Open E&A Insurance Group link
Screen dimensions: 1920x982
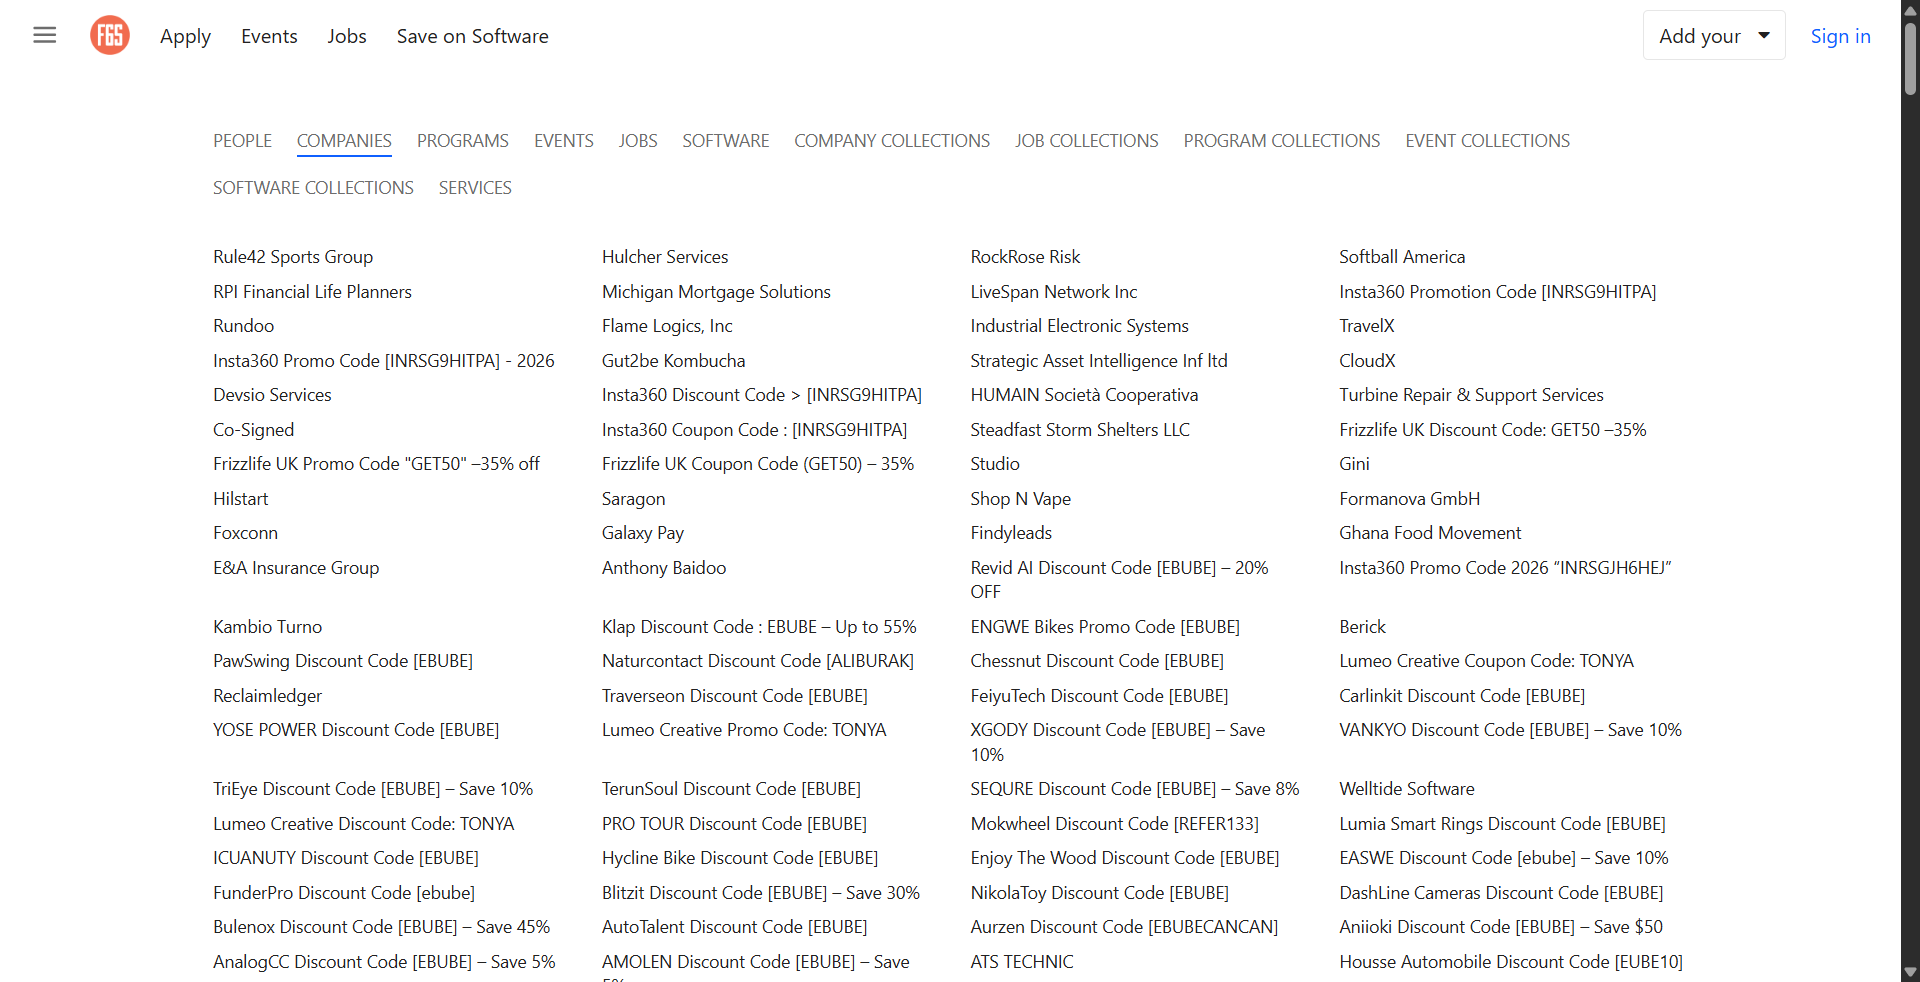pyautogui.click(x=296, y=568)
